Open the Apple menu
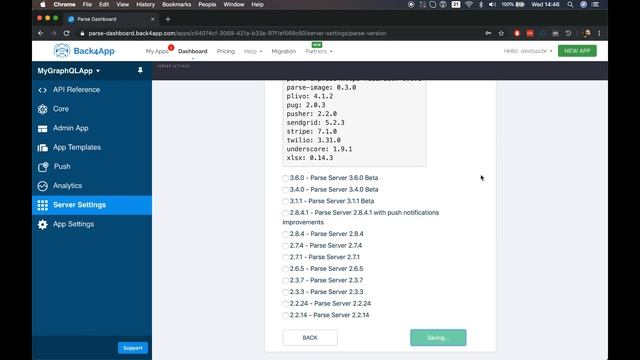 [x=42, y=4]
